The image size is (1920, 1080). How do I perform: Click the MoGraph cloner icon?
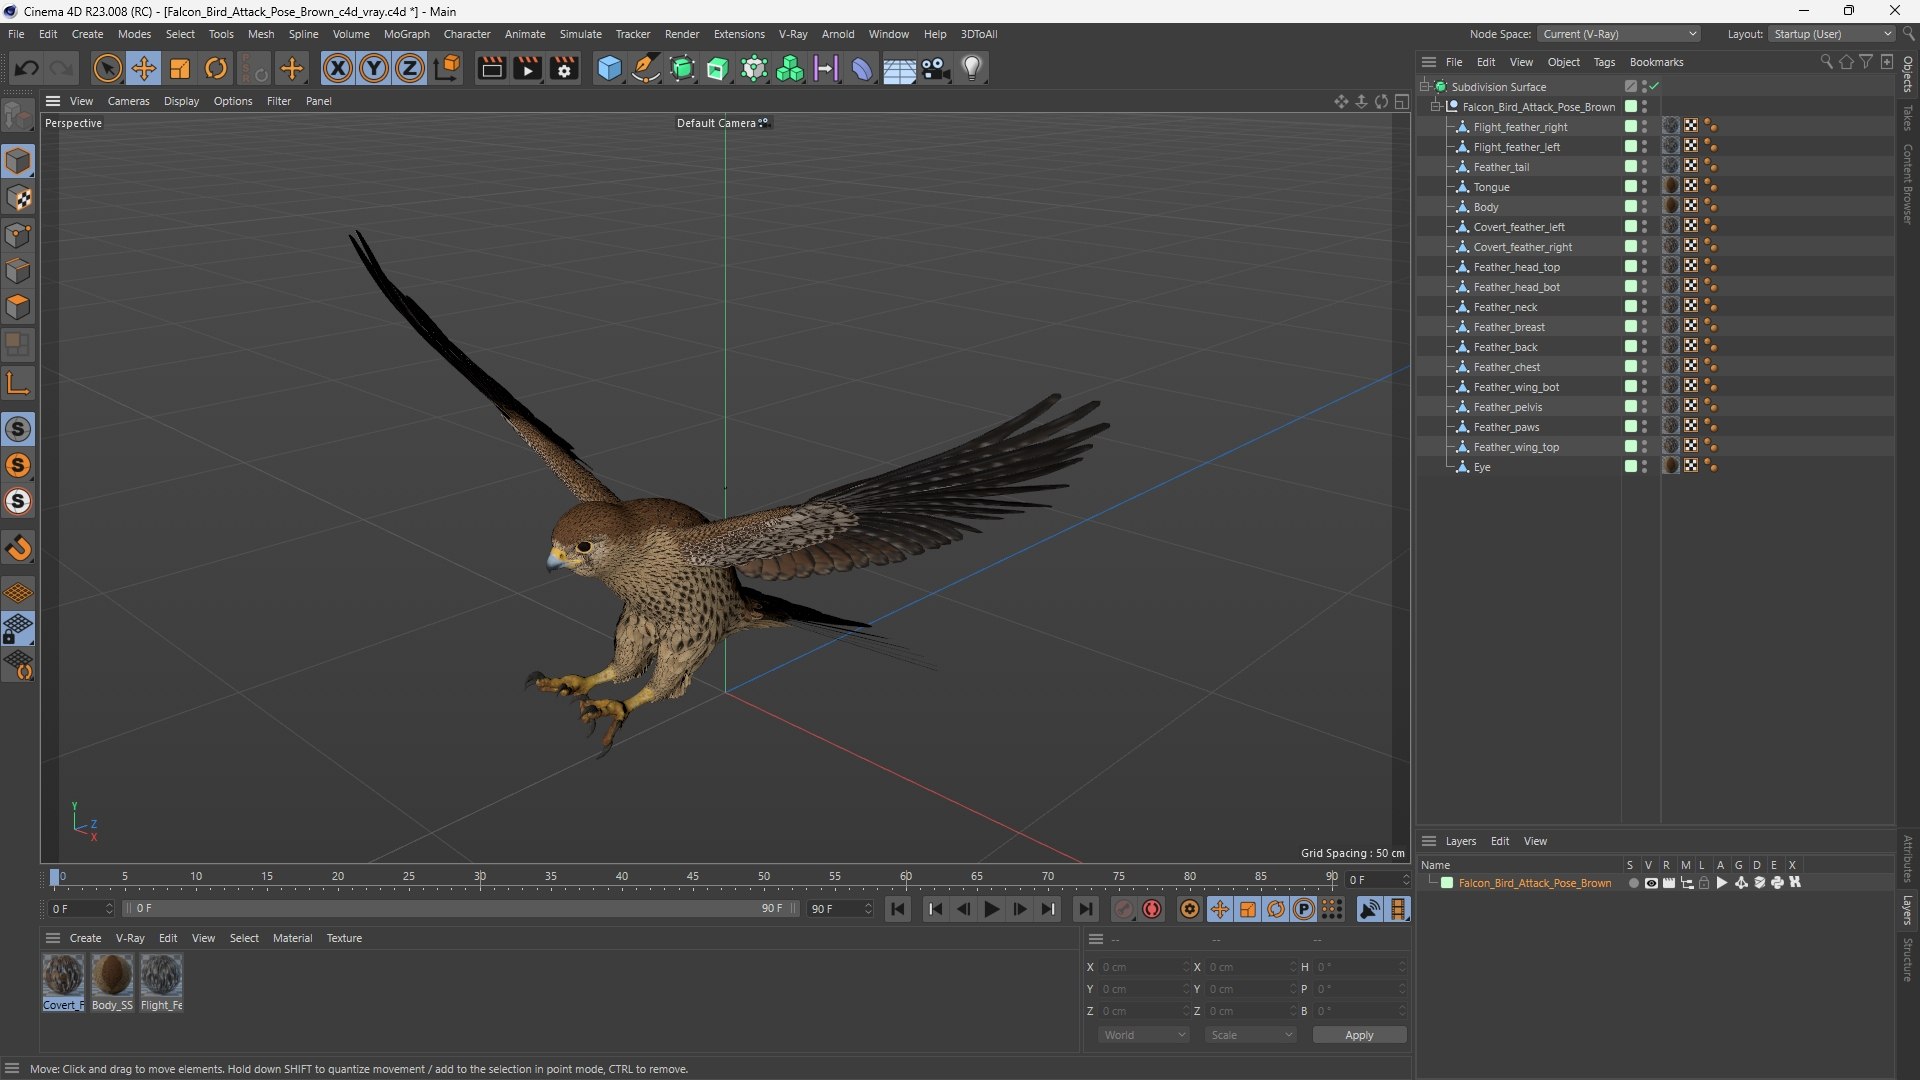coord(790,68)
